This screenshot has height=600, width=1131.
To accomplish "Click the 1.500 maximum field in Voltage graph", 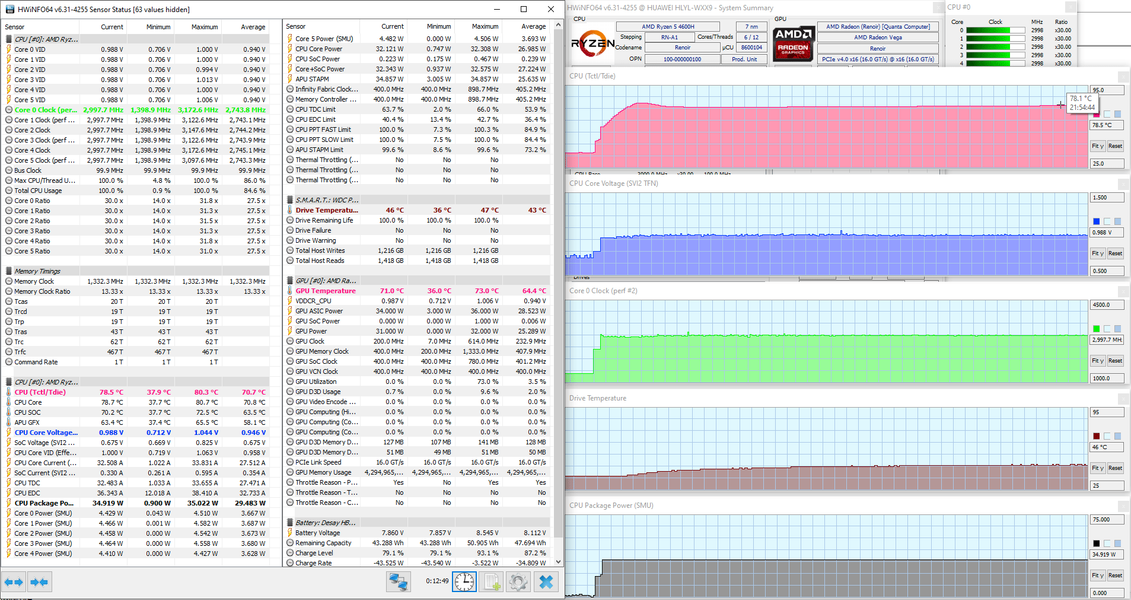I will [x=1106, y=198].
